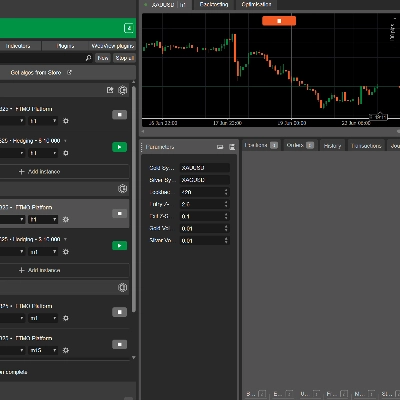Open timeframe dropdown h1 on Hedging instance

click(43, 153)
